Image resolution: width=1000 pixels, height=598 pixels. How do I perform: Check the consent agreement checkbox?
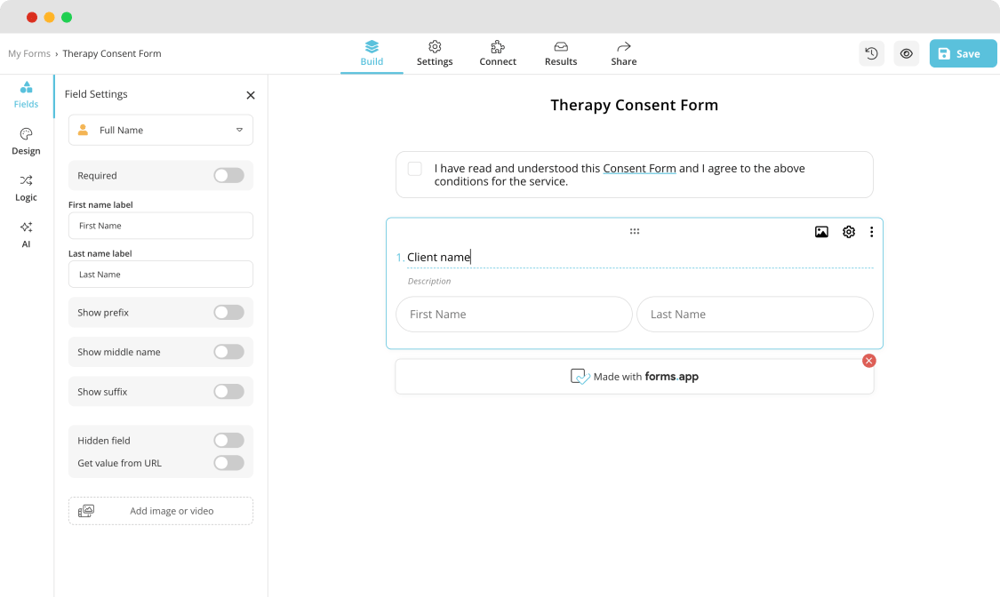click(415, 169)
